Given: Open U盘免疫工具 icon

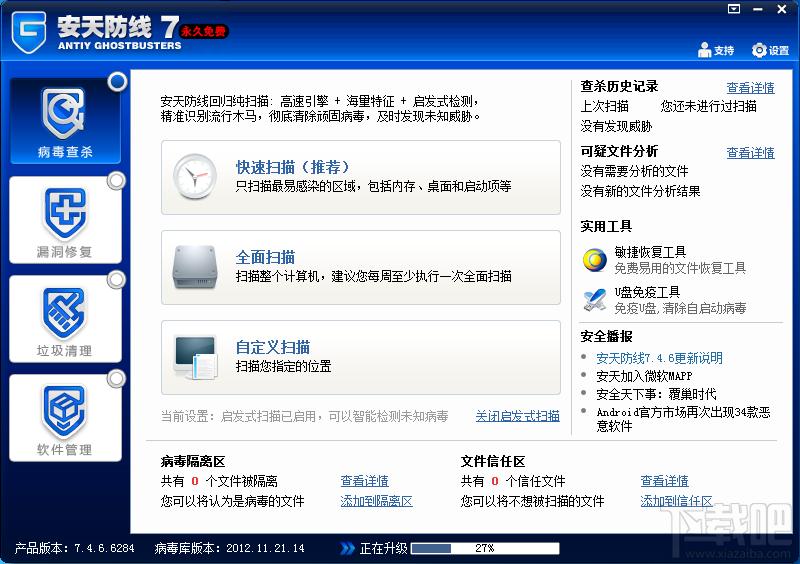Looking at the screenshot, I should pos(594,300).
